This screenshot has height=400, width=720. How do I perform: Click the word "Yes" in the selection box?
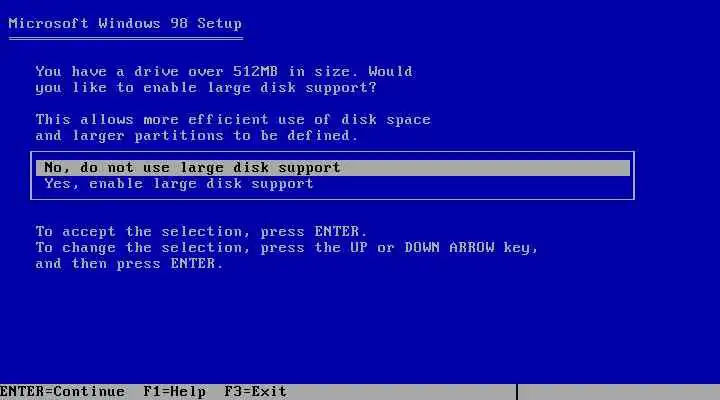[57, 184]
